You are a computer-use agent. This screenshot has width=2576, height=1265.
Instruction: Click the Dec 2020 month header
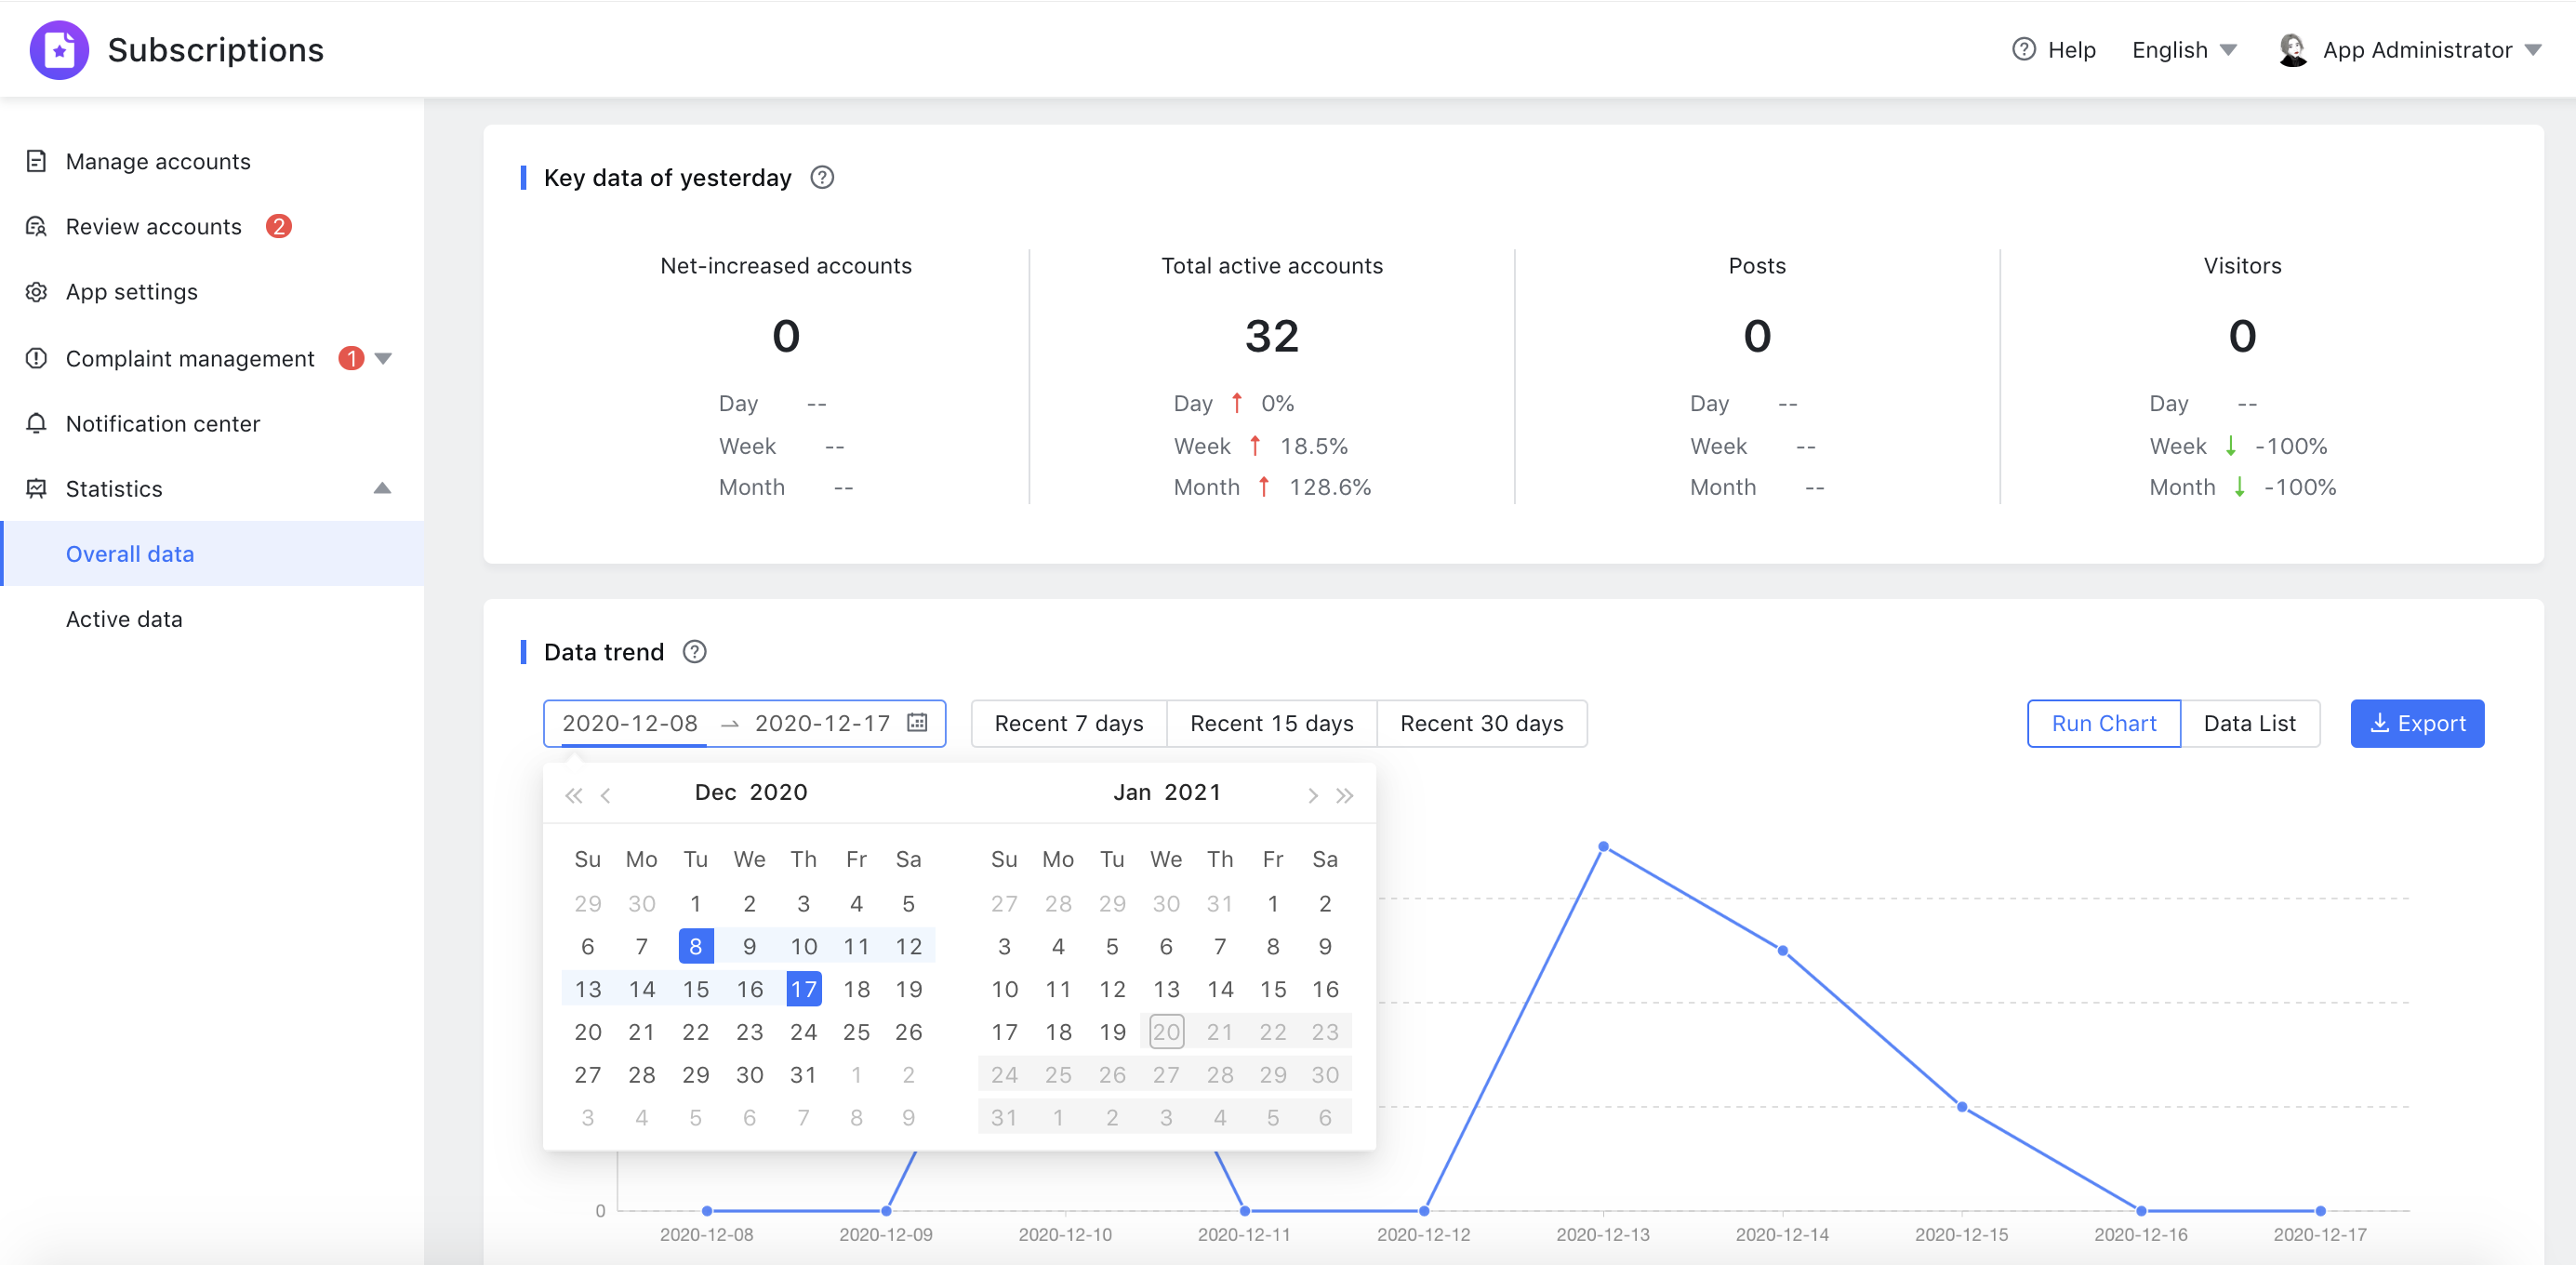tap(751, 792)
